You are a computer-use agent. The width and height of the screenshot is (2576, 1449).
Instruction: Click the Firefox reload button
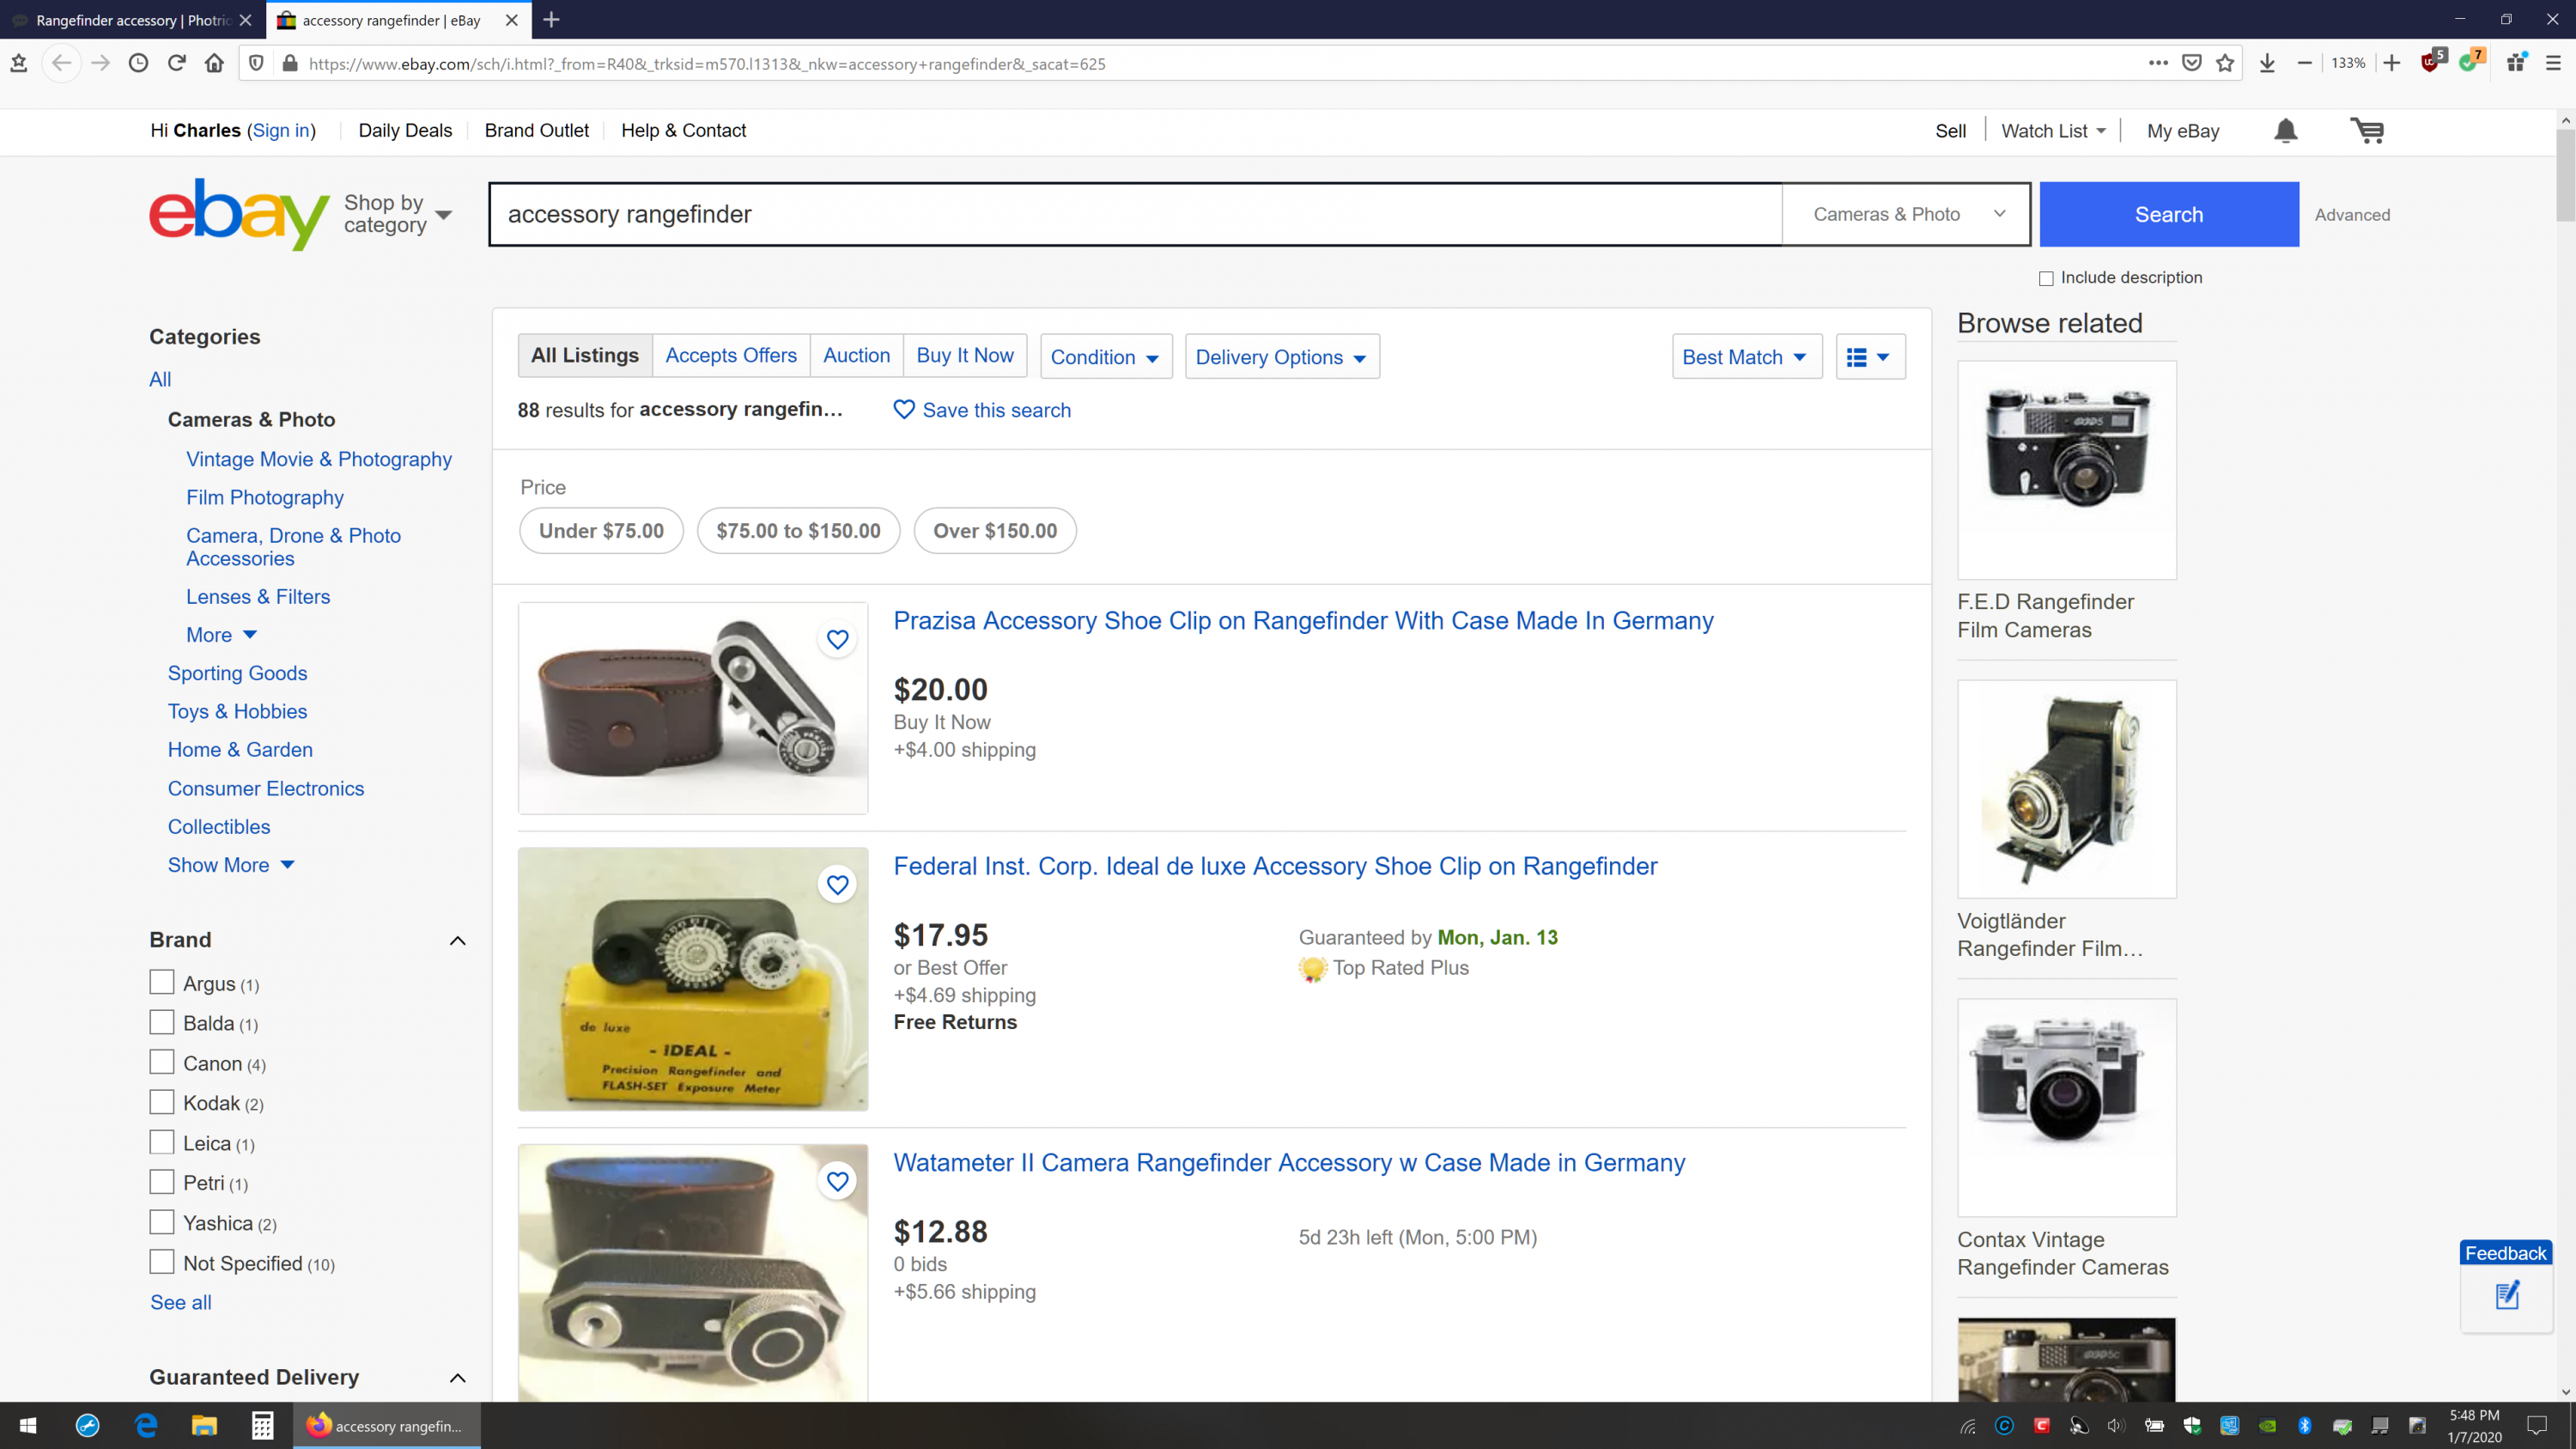click(x=177, y=63)
